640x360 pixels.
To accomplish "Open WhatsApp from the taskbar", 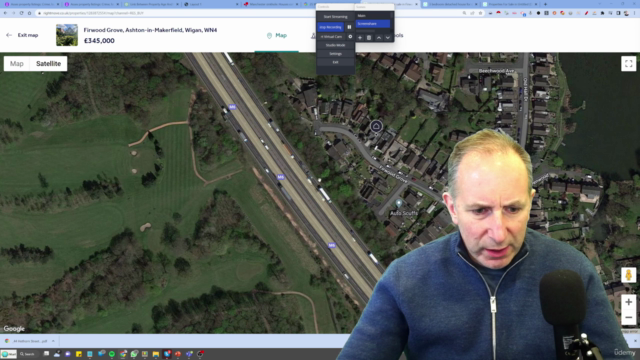I will click(x=134, y=354).
